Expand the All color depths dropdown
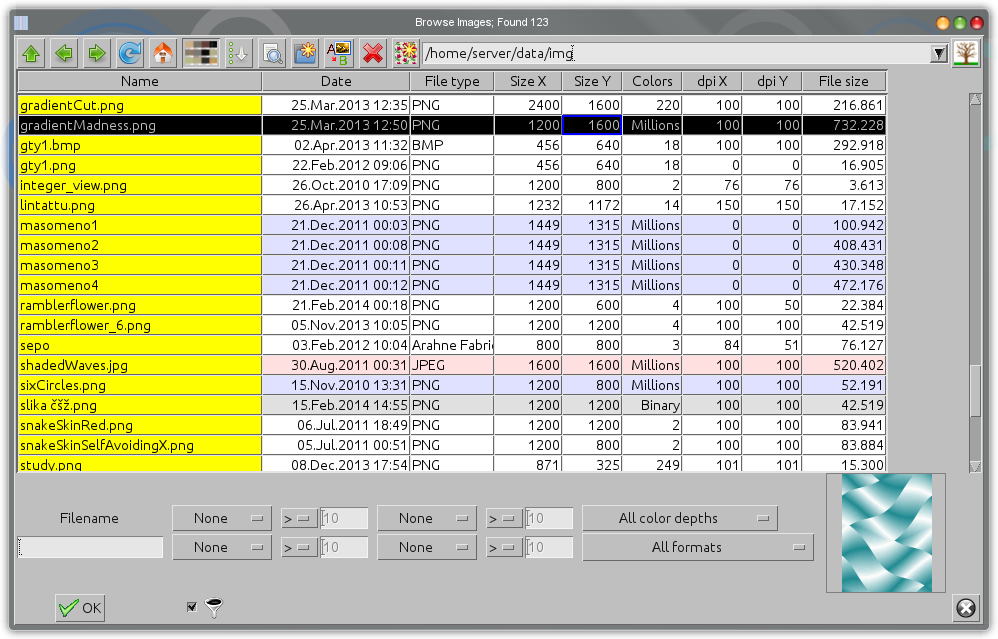The height and width of the screenshot is (639, 998). (680, 519)
